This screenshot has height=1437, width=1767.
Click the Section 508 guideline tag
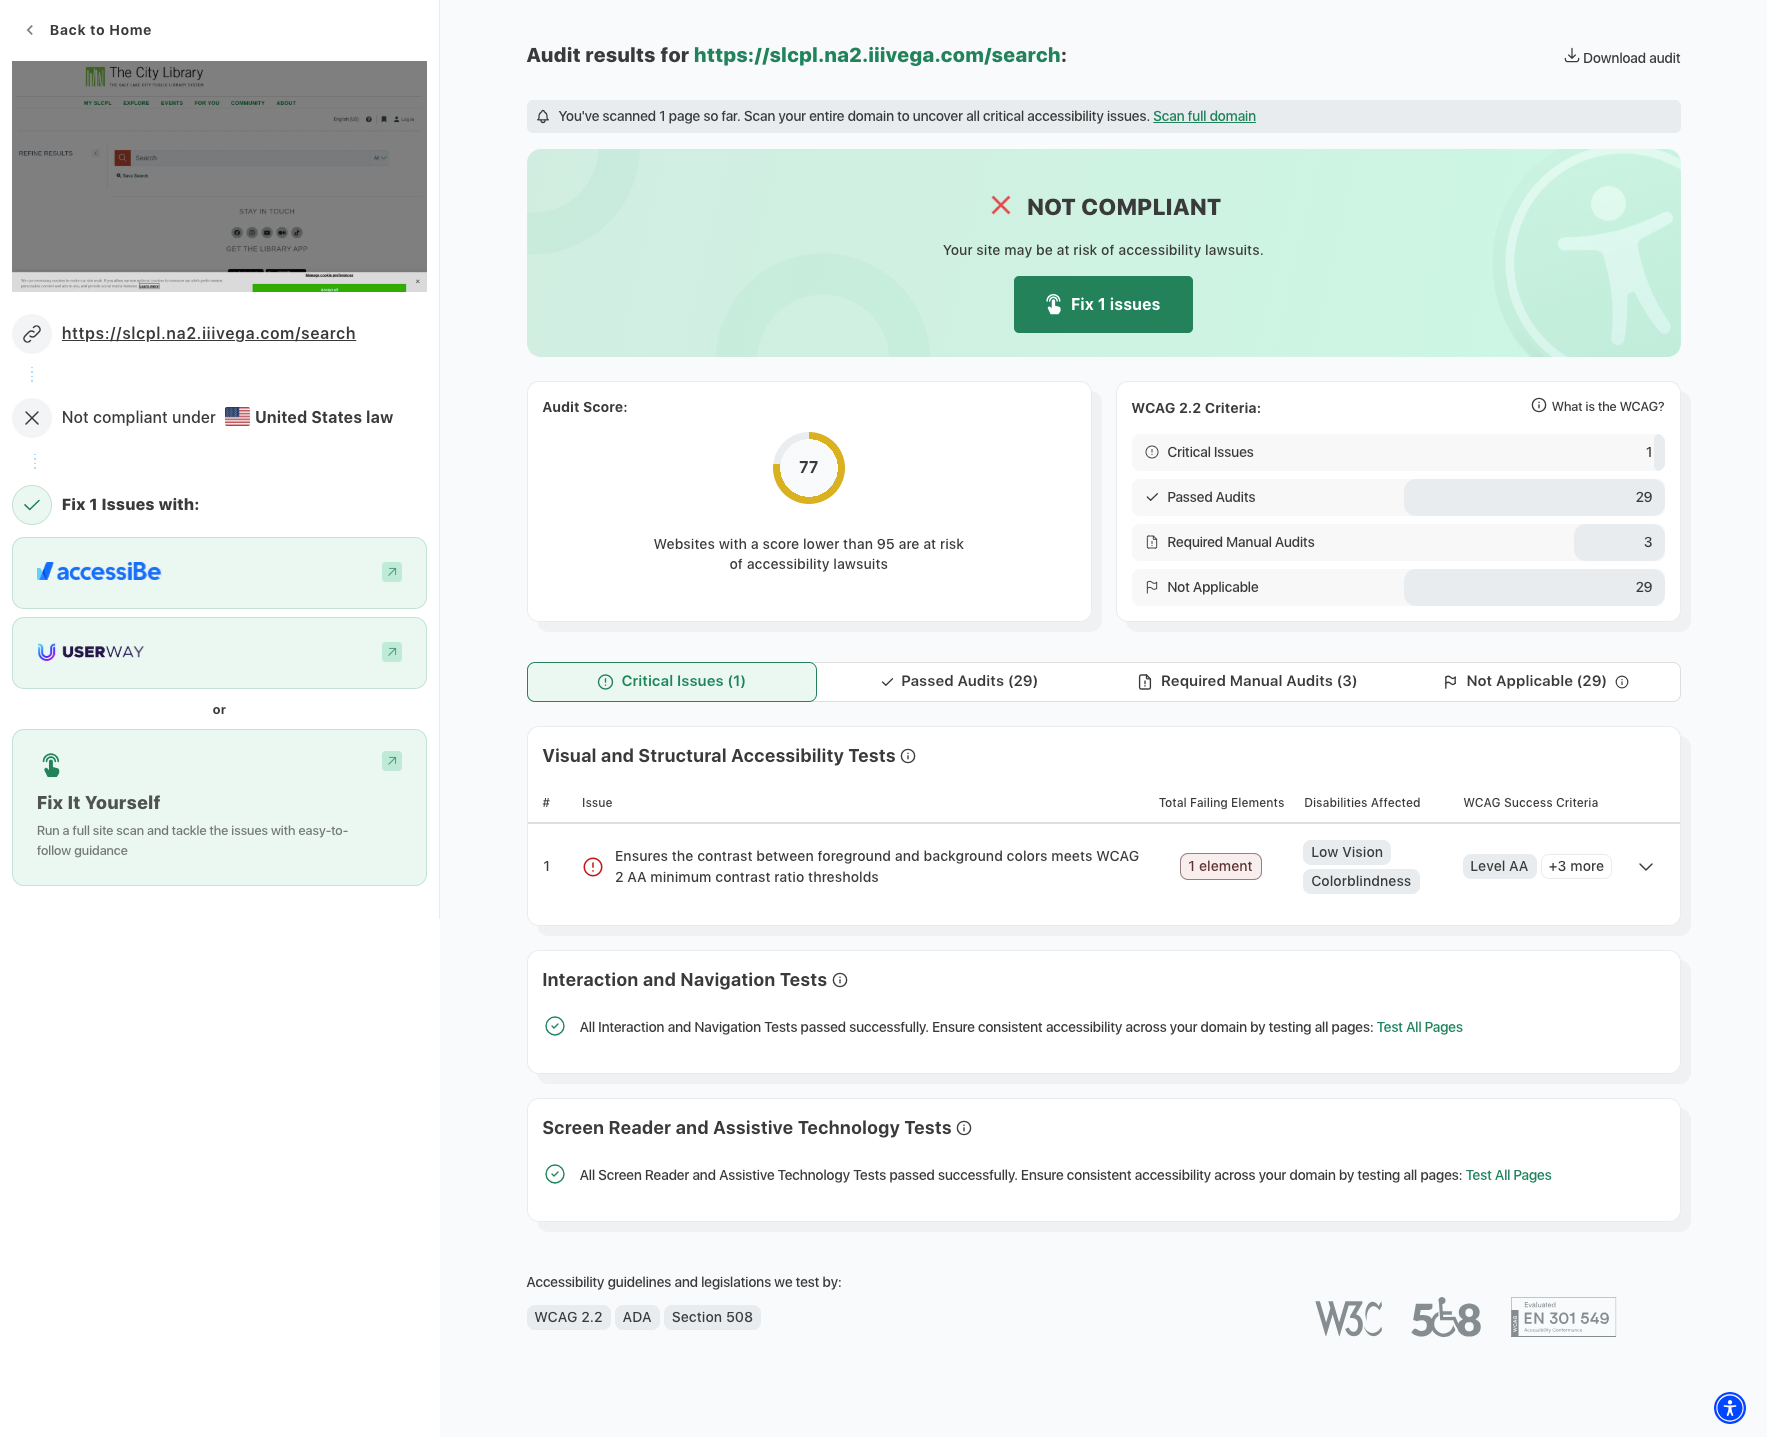(x=712, y=1317)
